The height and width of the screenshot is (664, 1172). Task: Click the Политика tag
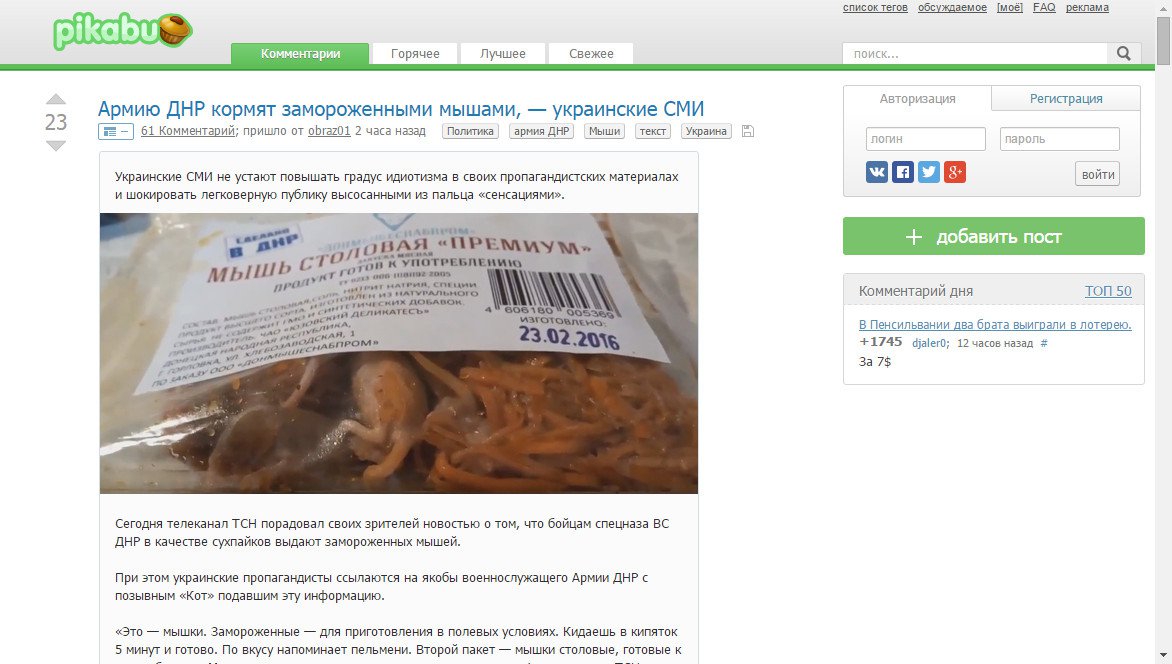tap(470, 132)
